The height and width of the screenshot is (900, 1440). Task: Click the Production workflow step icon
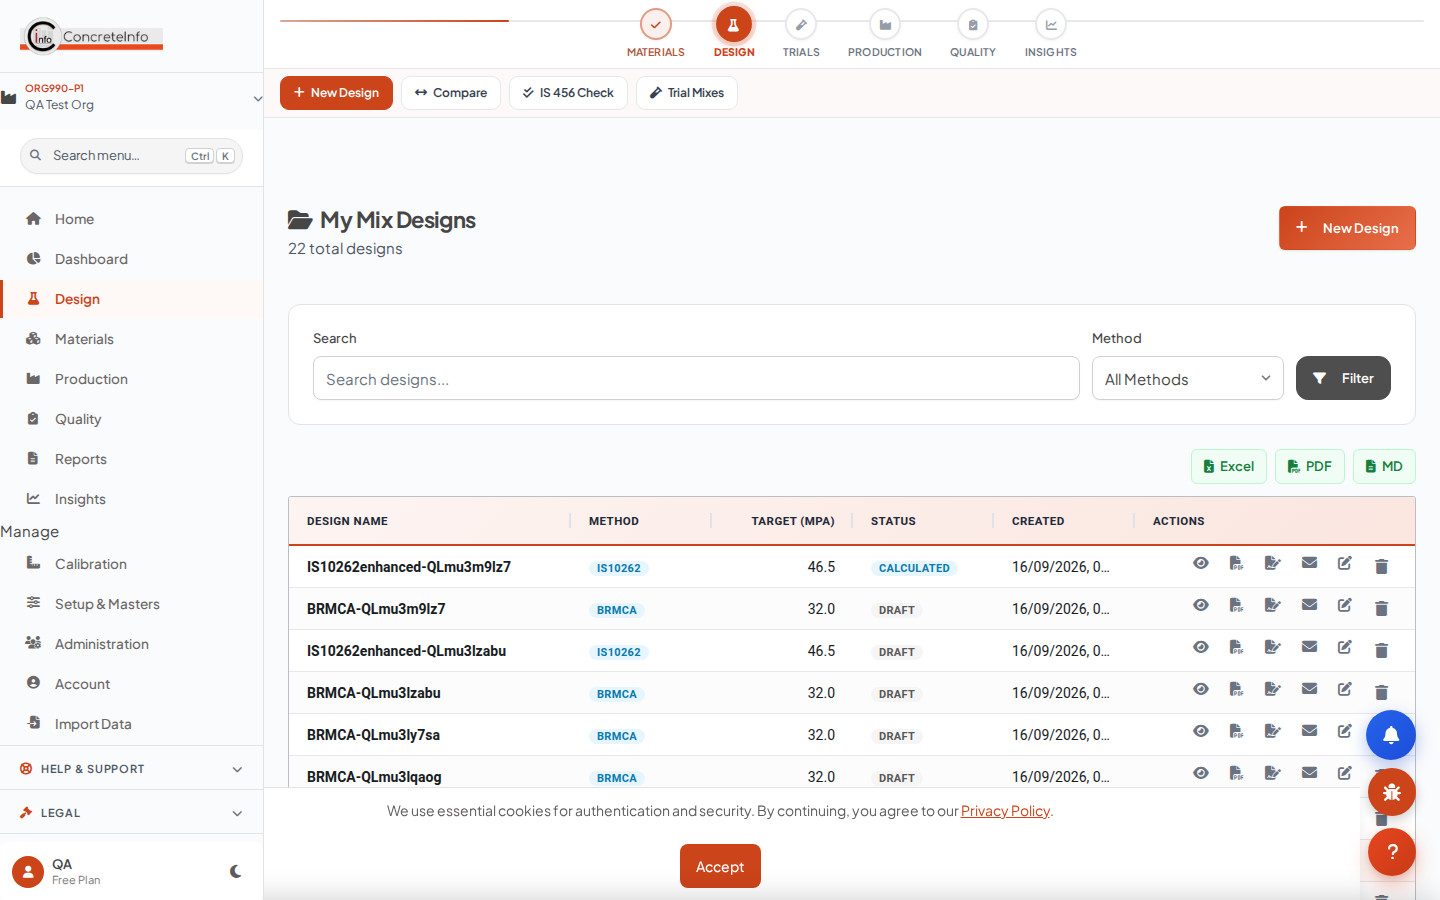tap(885, 25)
